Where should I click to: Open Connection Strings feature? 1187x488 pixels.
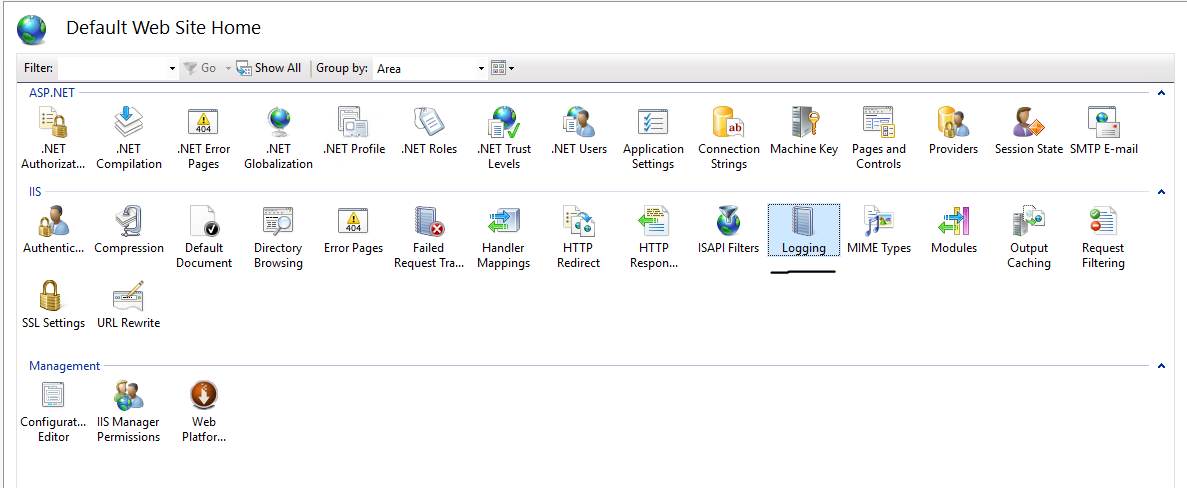pos(728,138)
